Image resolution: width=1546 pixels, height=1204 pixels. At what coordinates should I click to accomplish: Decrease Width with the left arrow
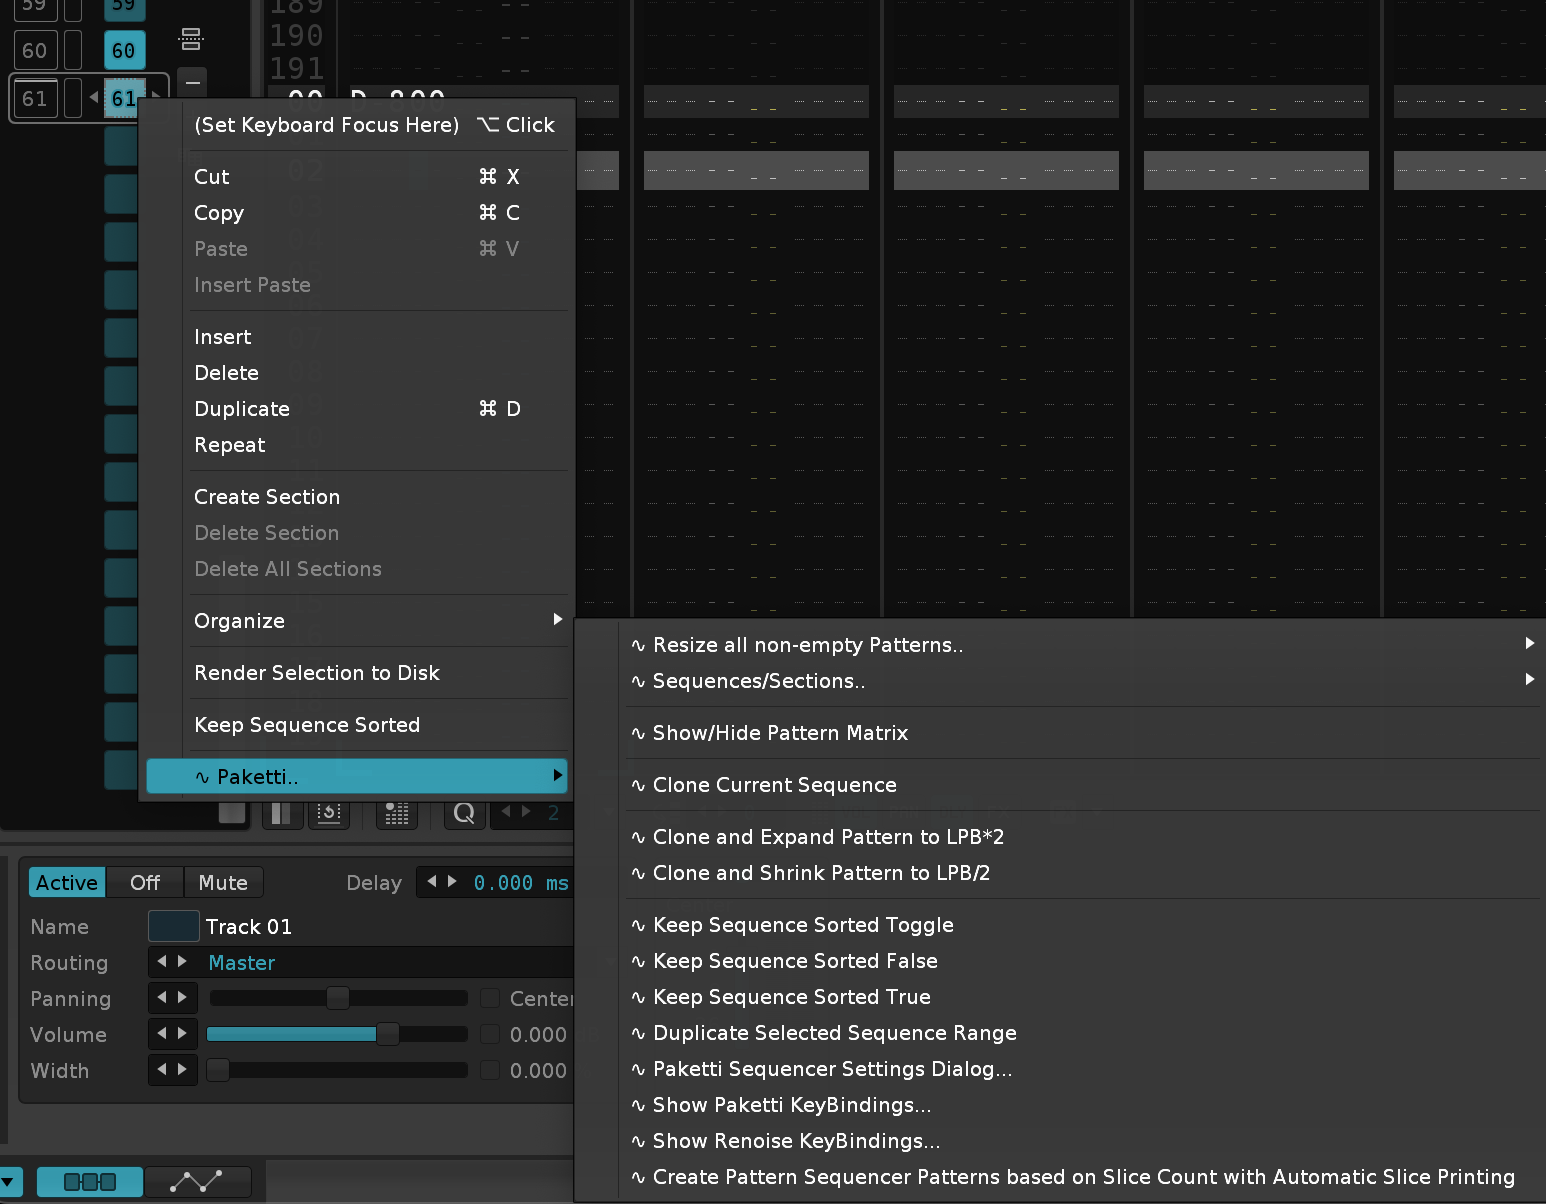coord(162,1069)
